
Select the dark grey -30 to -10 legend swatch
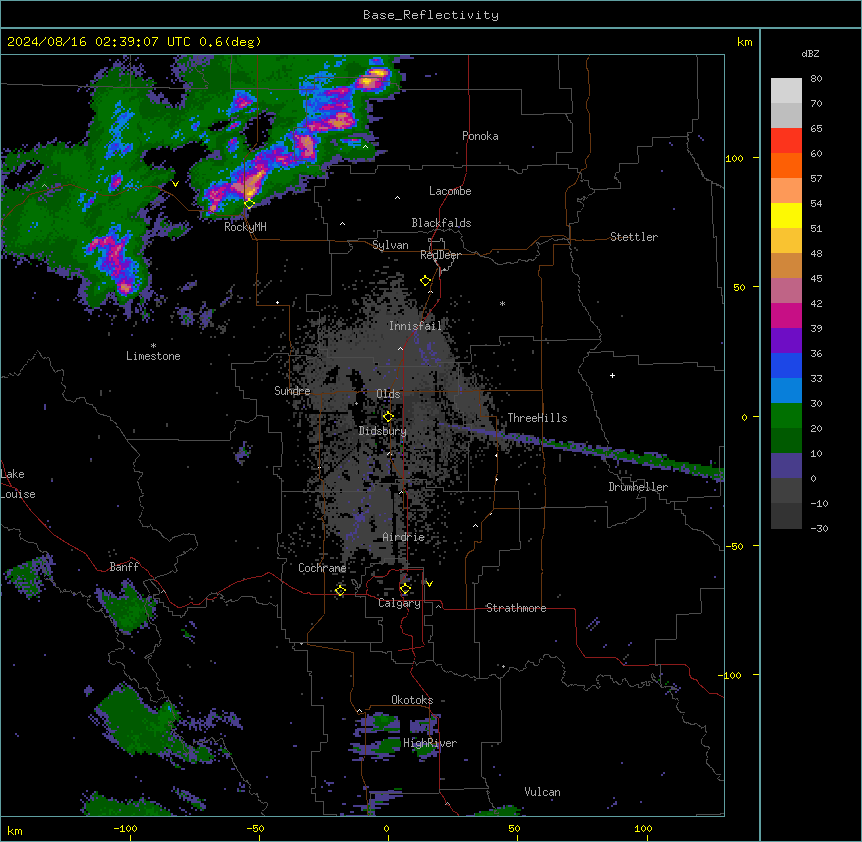point(786,516)
